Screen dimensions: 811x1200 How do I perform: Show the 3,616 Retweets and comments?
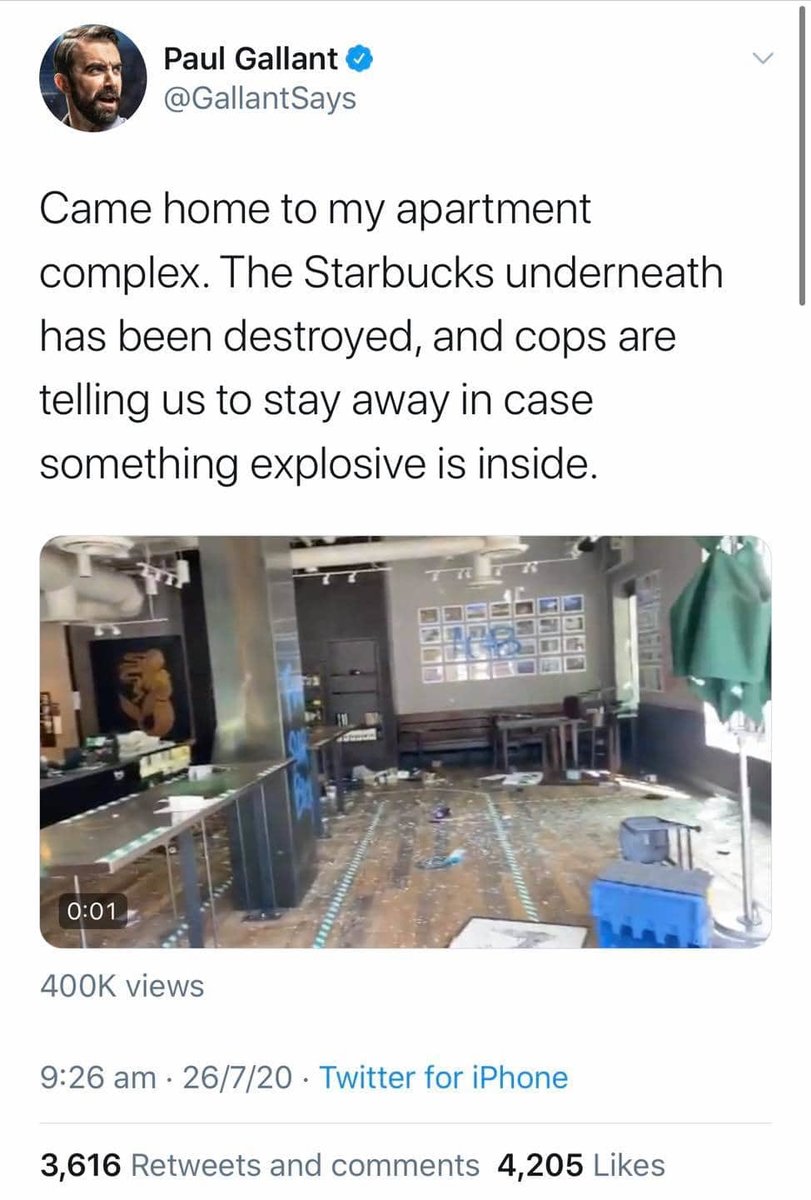pyautogui.click(x=260, y=1165)
